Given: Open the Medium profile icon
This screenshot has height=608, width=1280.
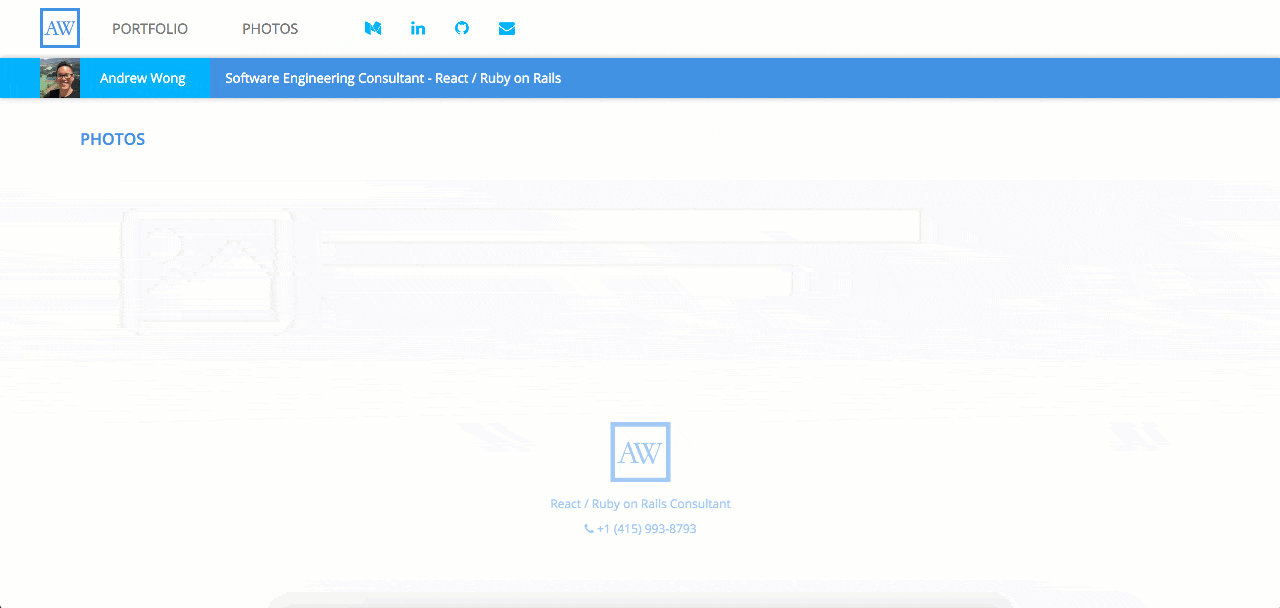Looking at the screenshot, I should (373, 28).
